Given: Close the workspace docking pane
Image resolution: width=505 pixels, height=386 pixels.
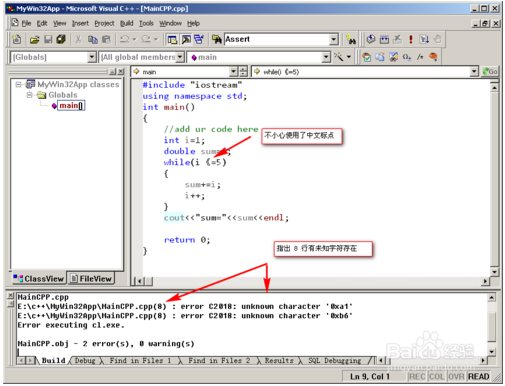Looking at the screenshot, I should click(121, 71).
